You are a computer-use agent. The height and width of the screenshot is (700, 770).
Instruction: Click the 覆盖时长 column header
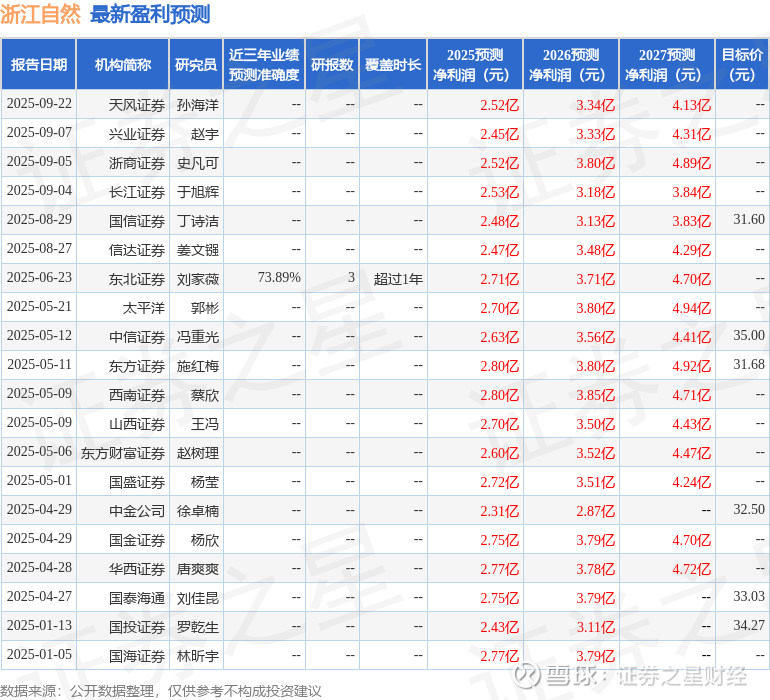(x=393, y=64)
